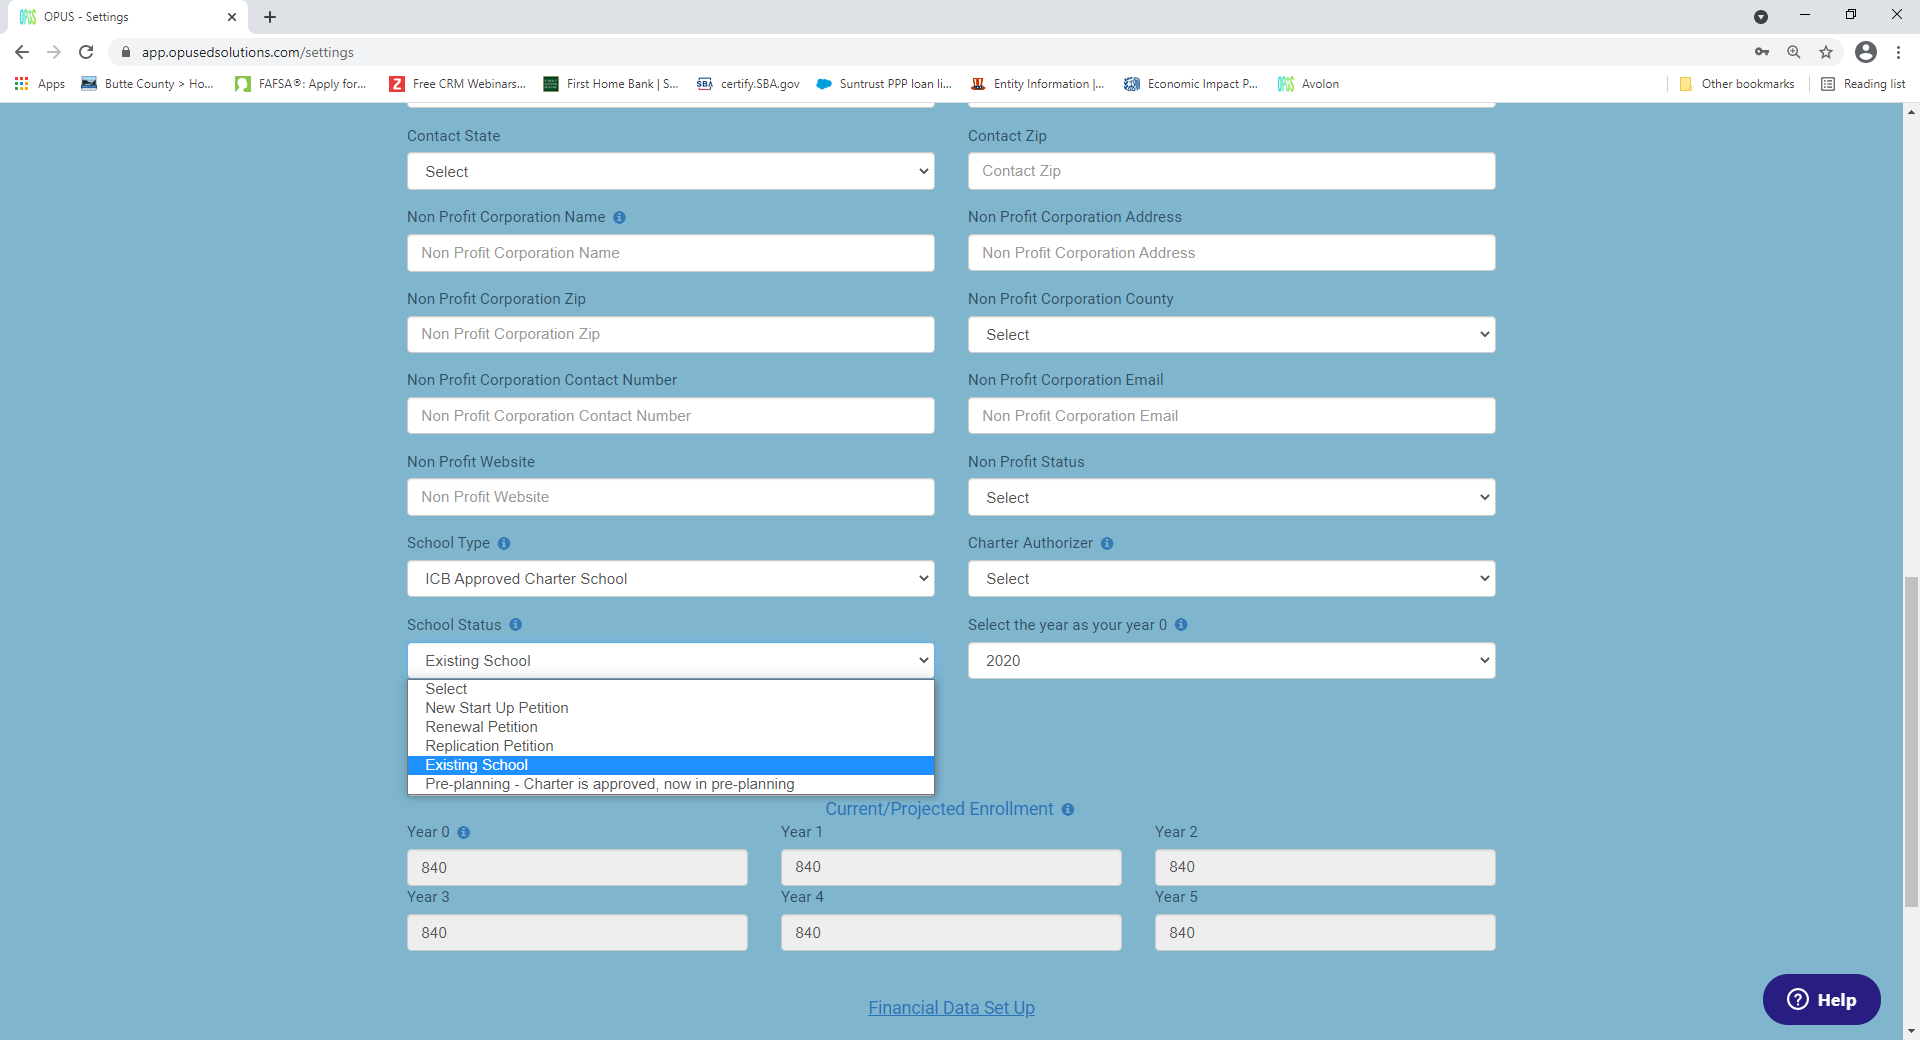Choose Replication Petition option
This screenshot has height=1040, width=1920.
[x=671, y=746]
